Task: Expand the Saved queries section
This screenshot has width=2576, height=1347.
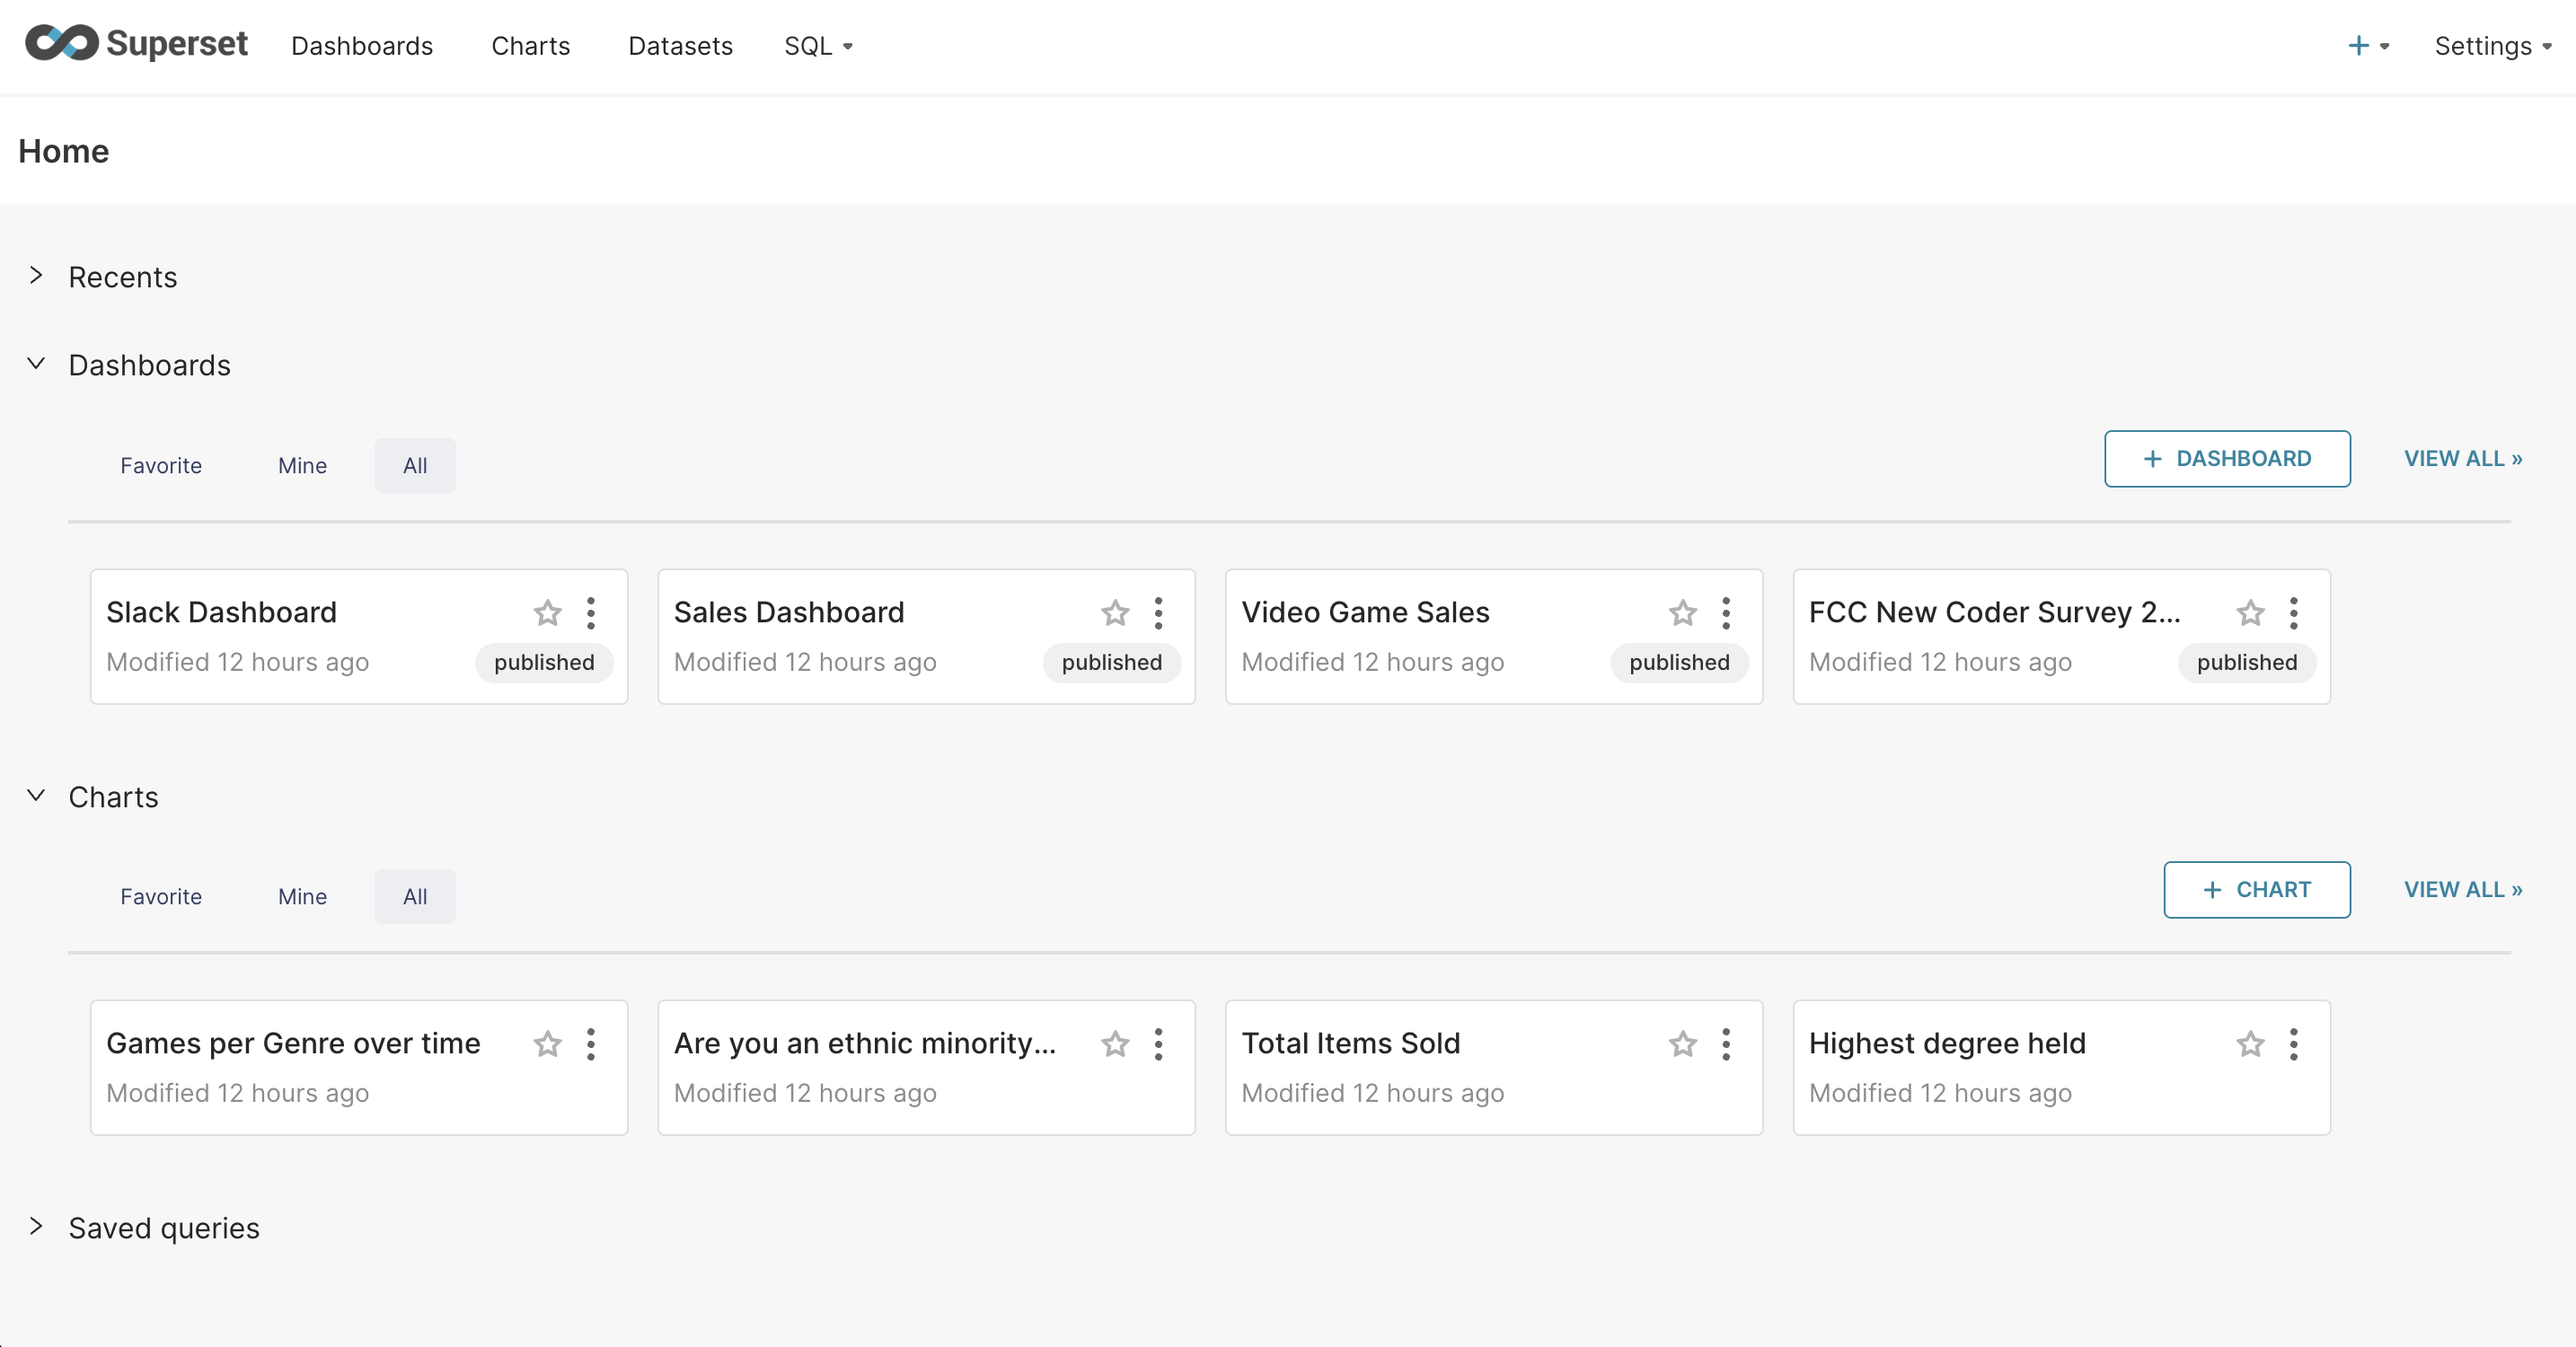Action: [38, 1228]
